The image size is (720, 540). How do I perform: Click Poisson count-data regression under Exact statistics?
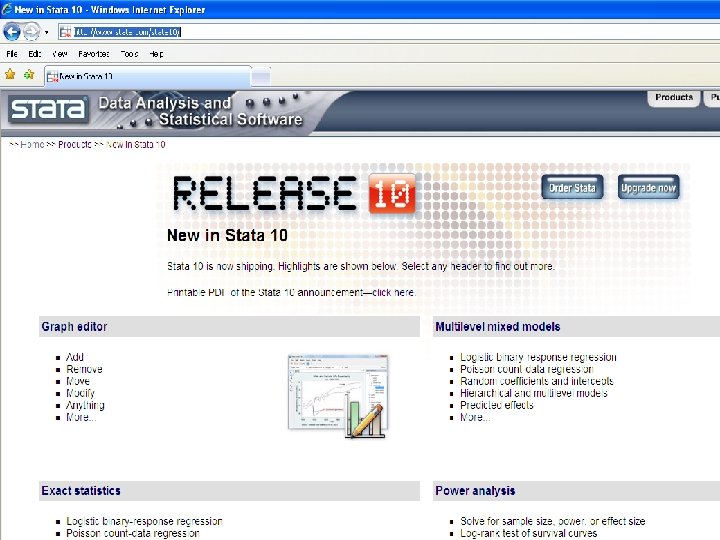133,533
